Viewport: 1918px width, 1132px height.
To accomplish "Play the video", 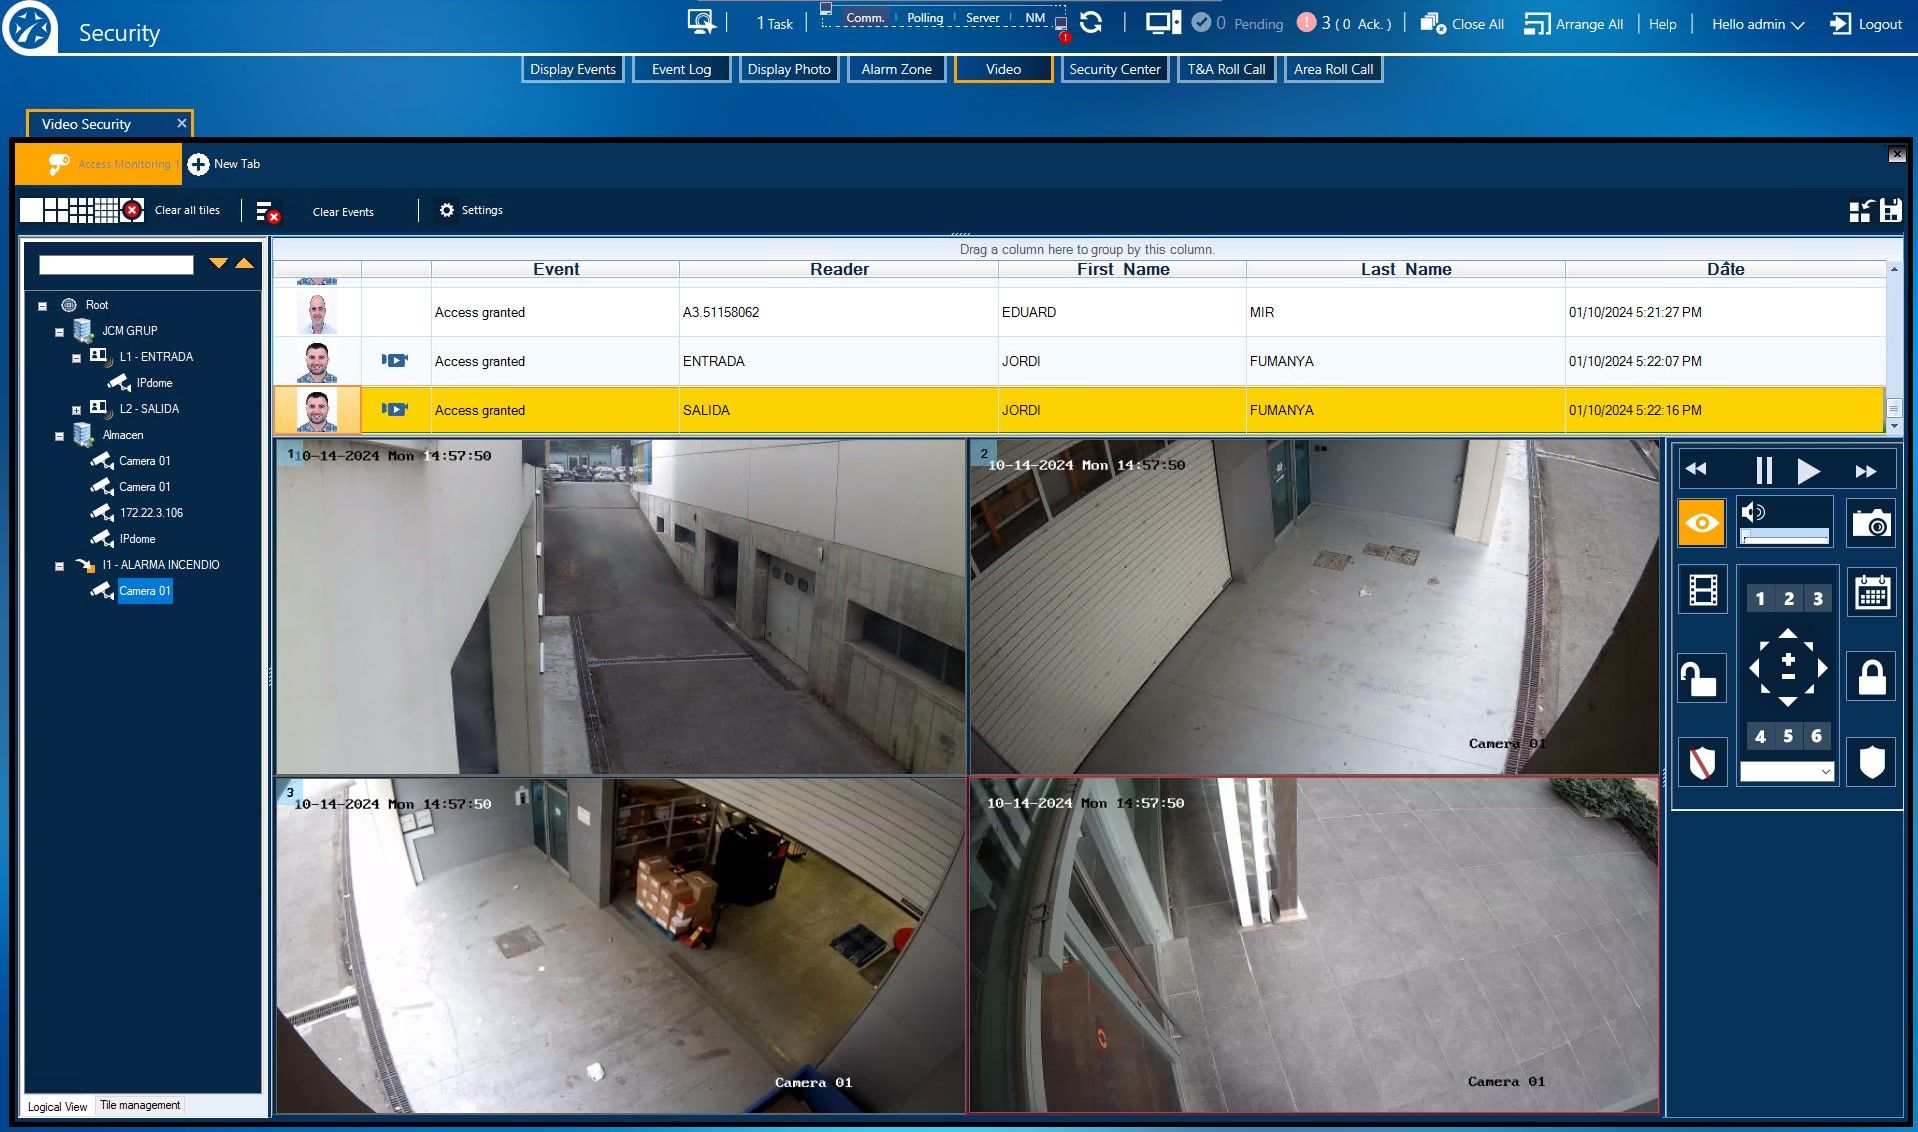I will tap(1808, 471).
